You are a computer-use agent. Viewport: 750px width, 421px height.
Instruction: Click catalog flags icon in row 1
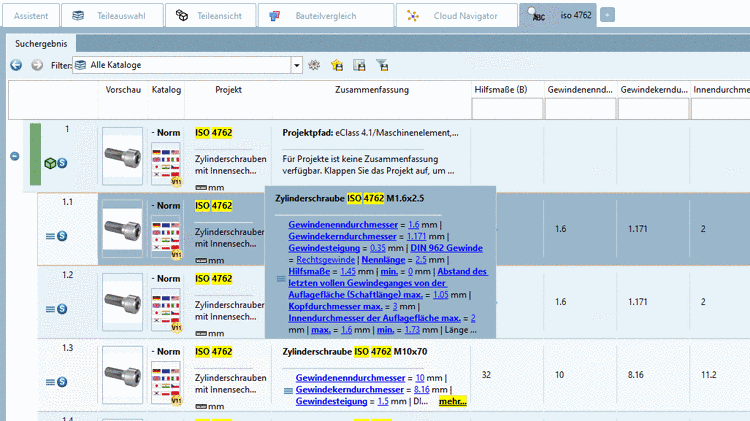click(x=166, y=164)
